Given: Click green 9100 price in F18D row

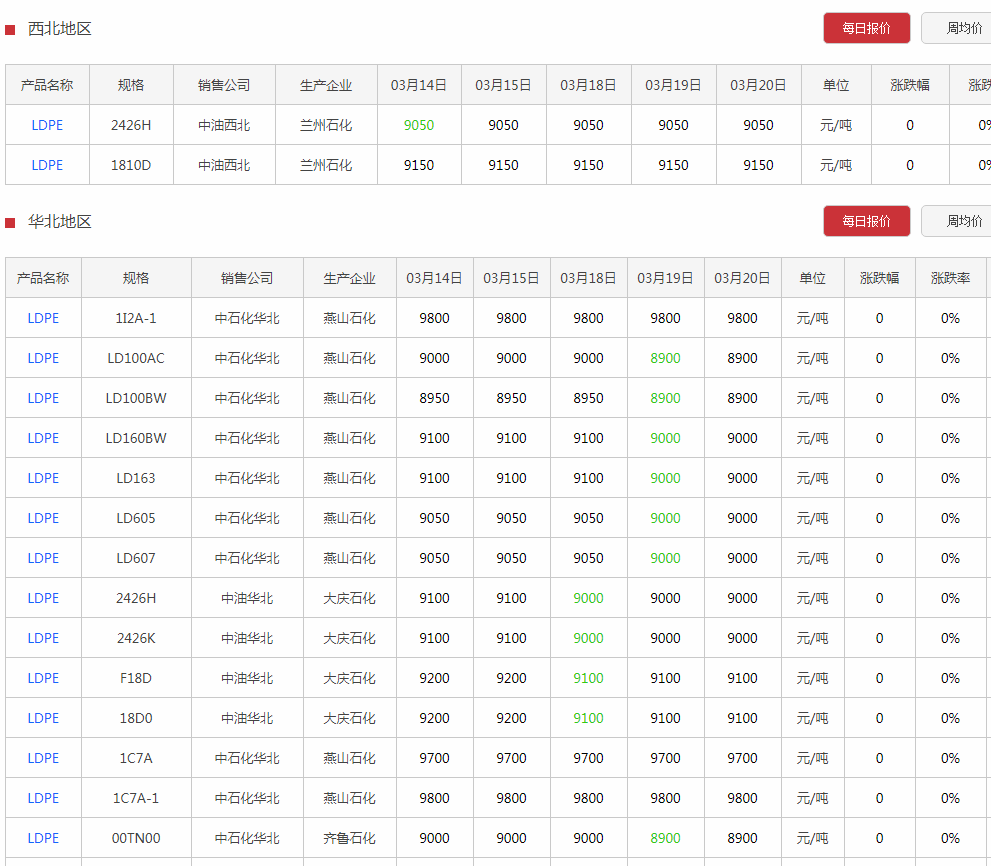Looking at the screenshot, I should tap(588, 678).
